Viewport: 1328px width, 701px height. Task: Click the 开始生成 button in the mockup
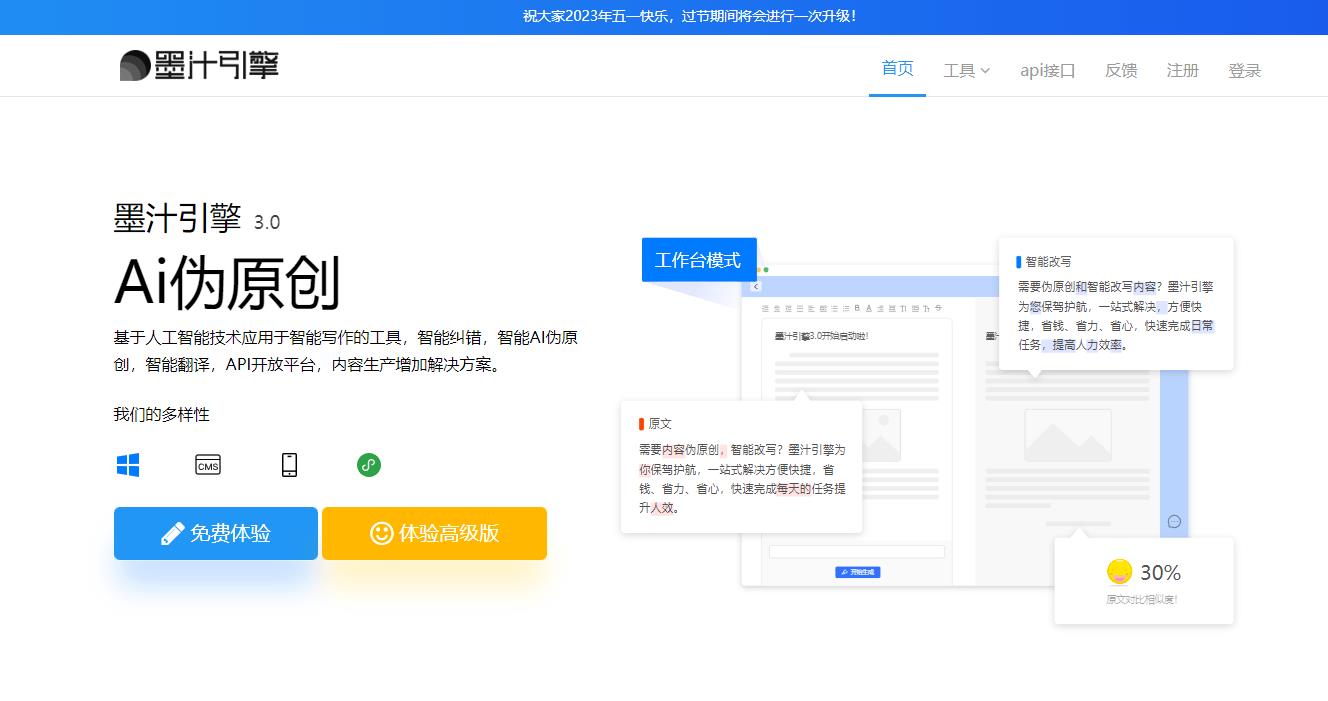pos(858,571)
